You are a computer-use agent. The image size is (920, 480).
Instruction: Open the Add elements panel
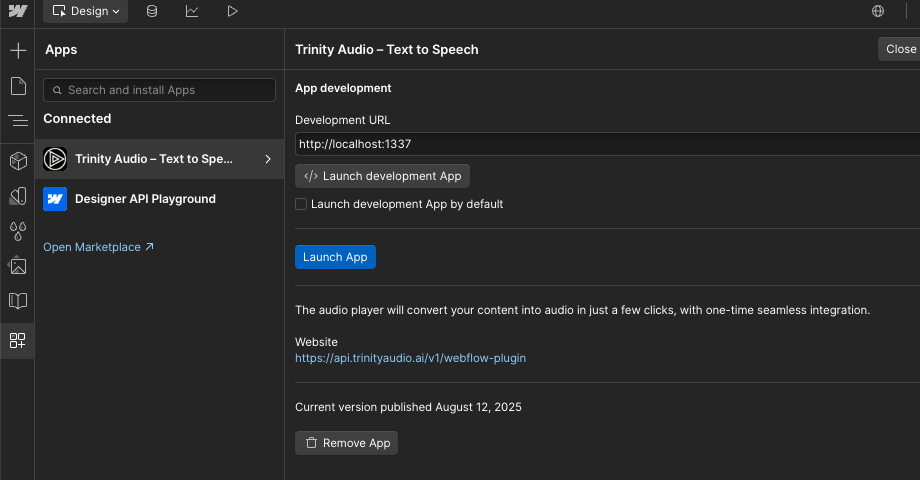[x=17, y=50]
